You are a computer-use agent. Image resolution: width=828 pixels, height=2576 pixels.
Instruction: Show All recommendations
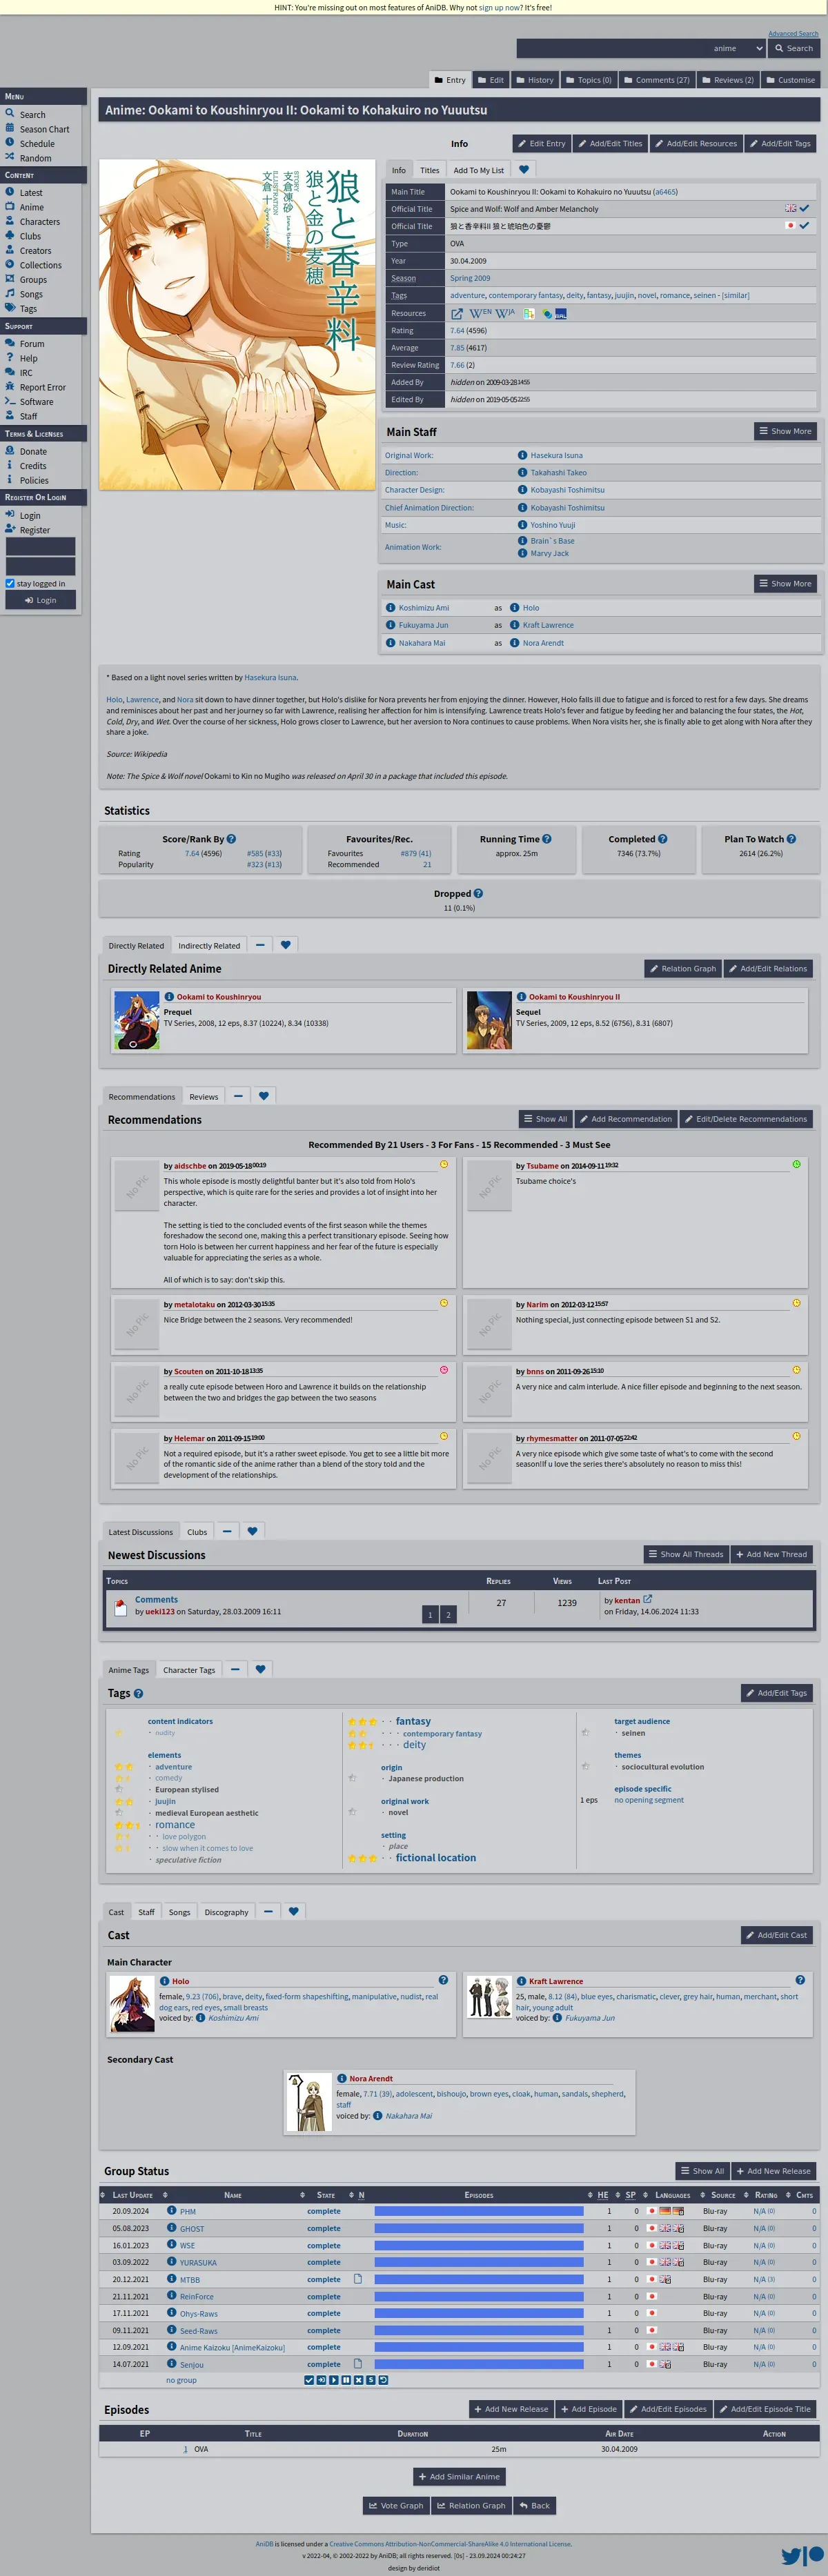pyautogui.click(x=545, y=1119)
